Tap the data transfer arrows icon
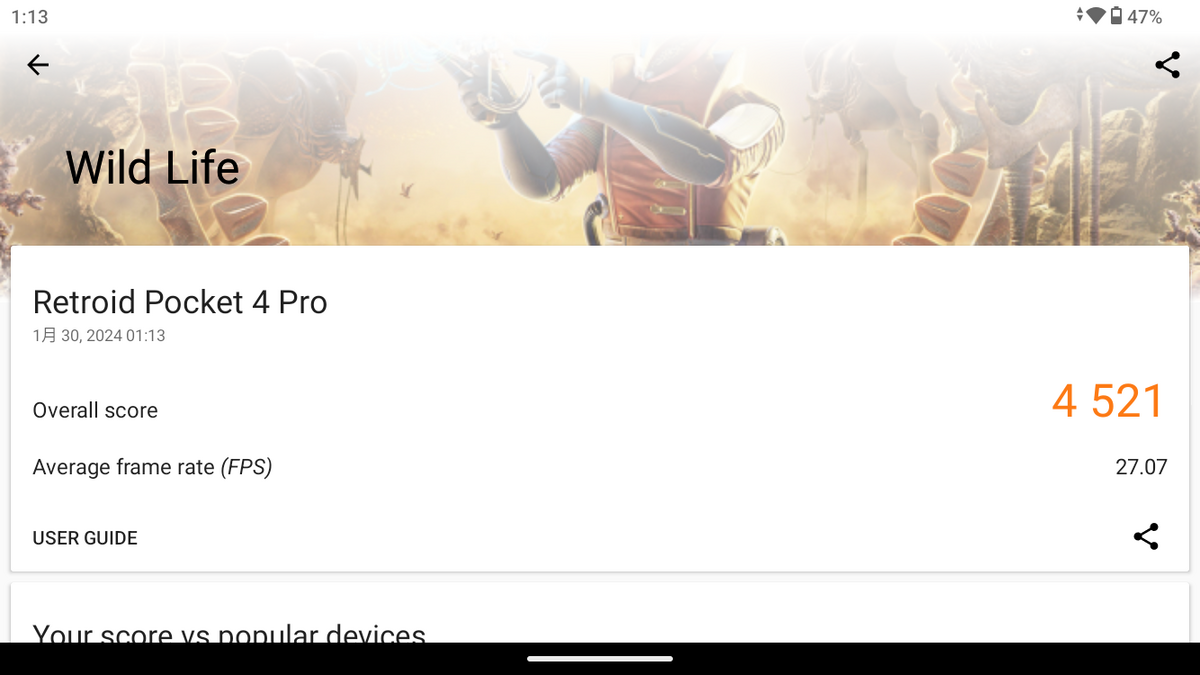Screen dimensions: 1200x675 1080,16
